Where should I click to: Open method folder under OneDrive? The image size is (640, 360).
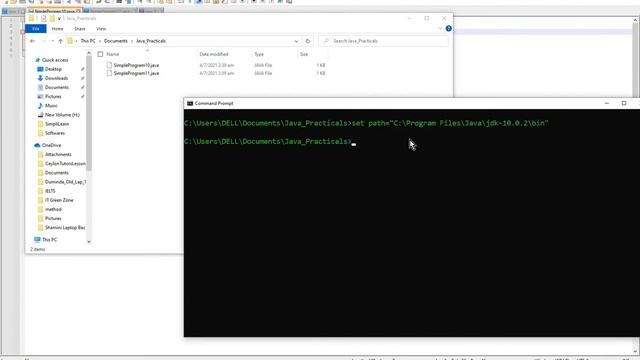coord(53,209)
